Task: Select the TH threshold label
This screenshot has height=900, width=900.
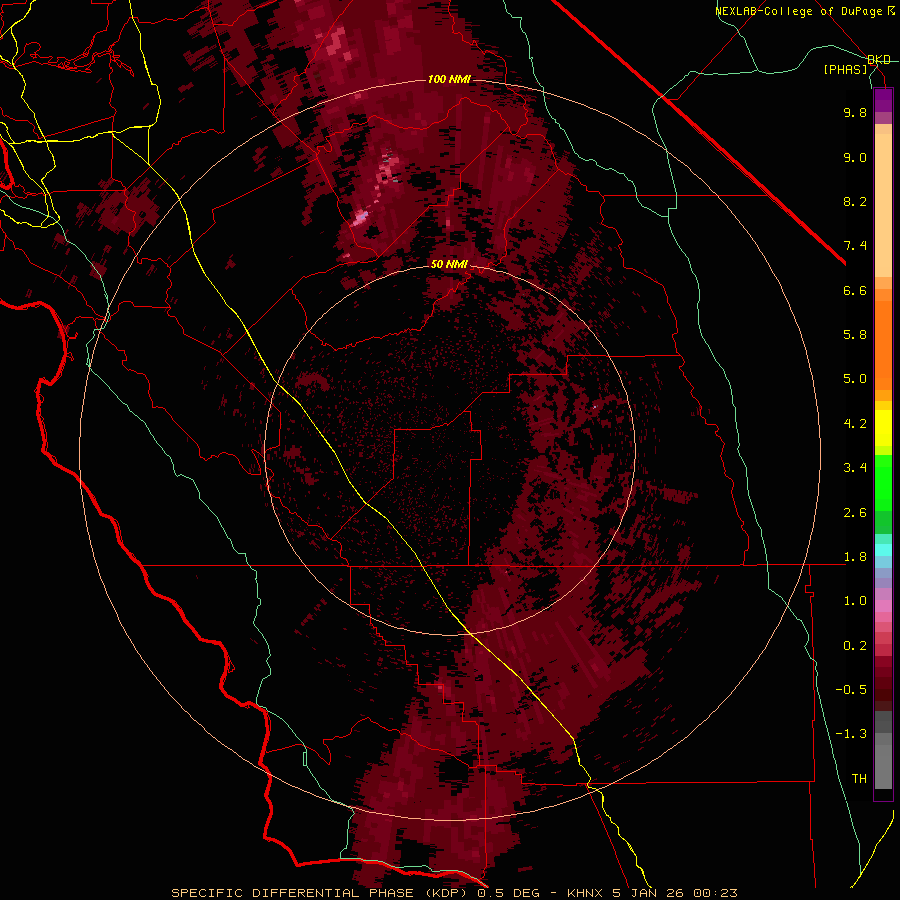Action: 859,779
